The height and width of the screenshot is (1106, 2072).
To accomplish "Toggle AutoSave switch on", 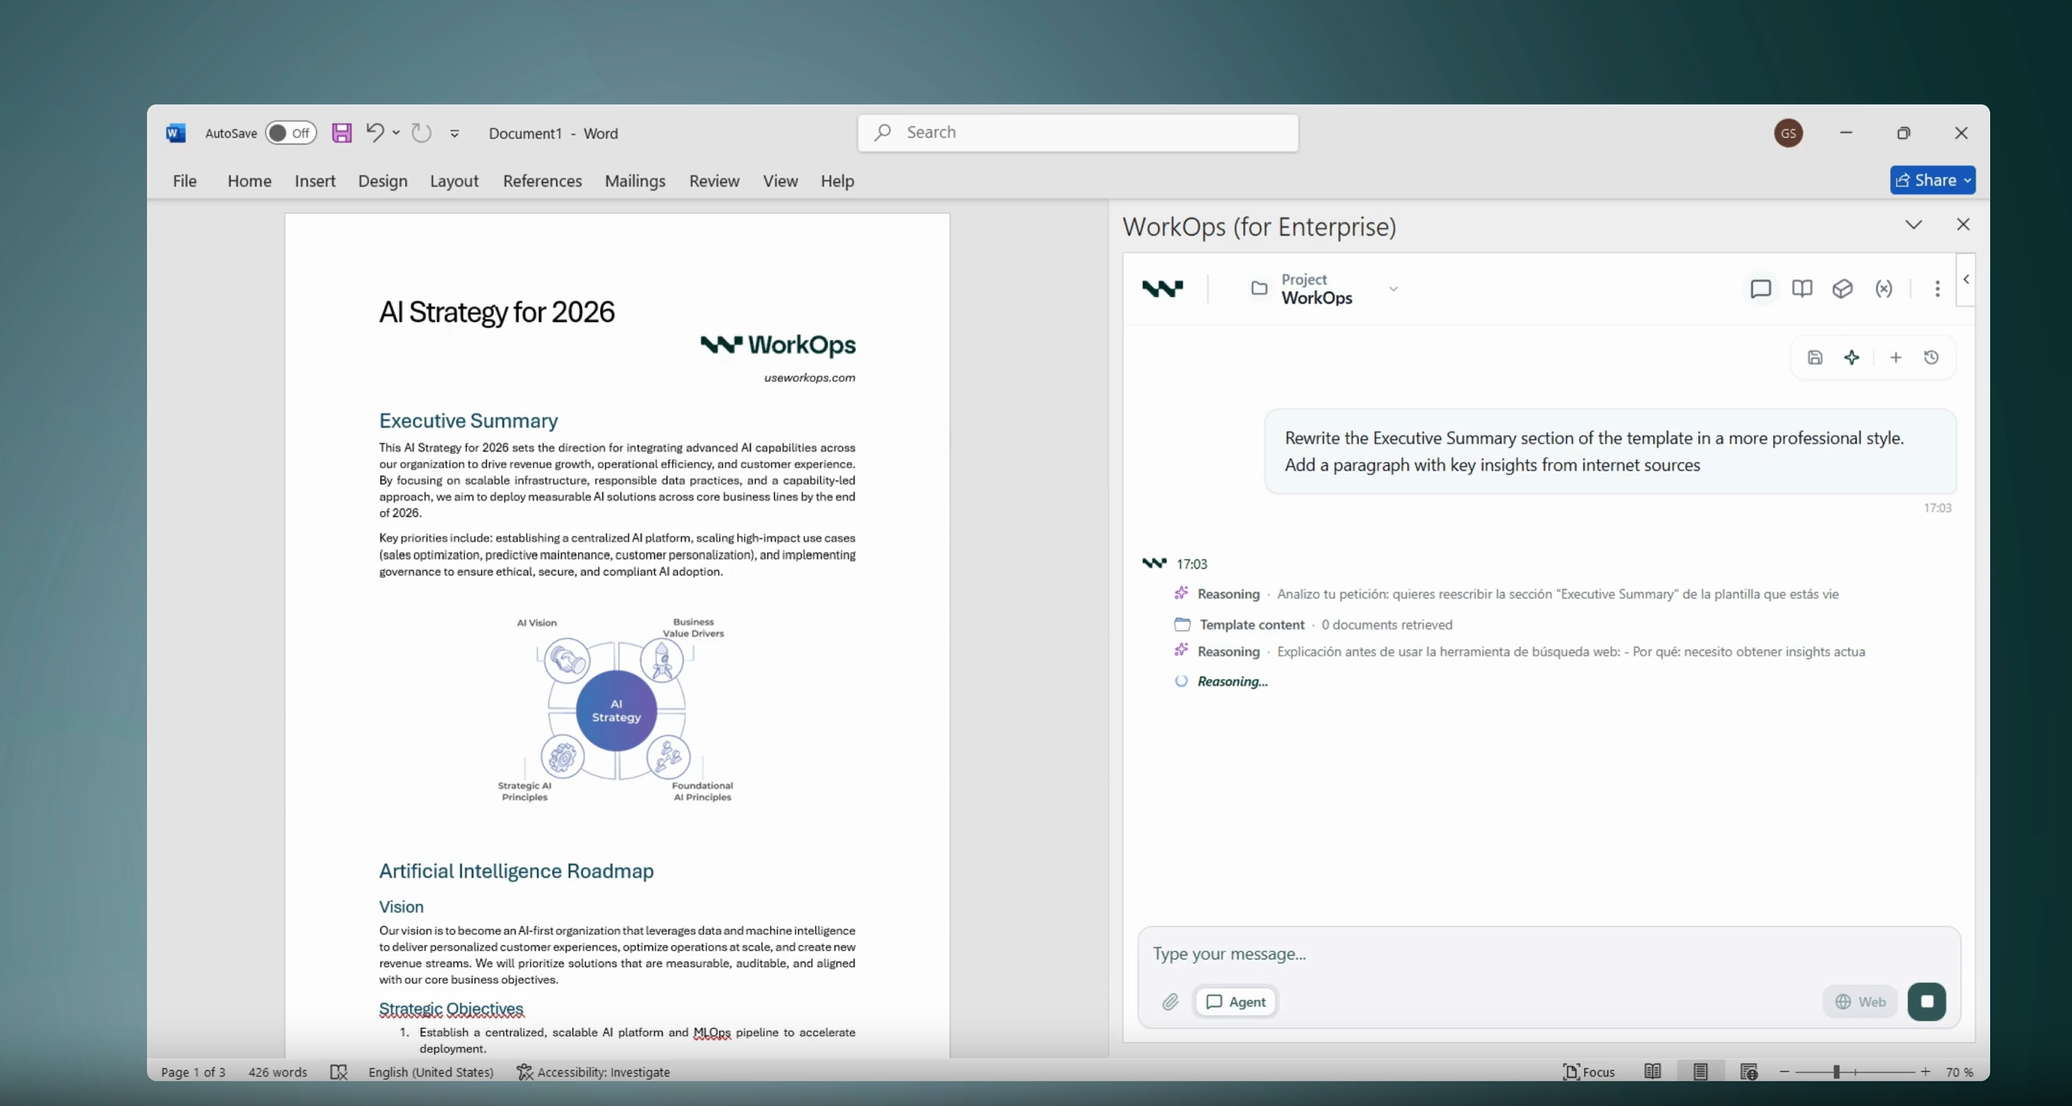I will coord(290,133).
